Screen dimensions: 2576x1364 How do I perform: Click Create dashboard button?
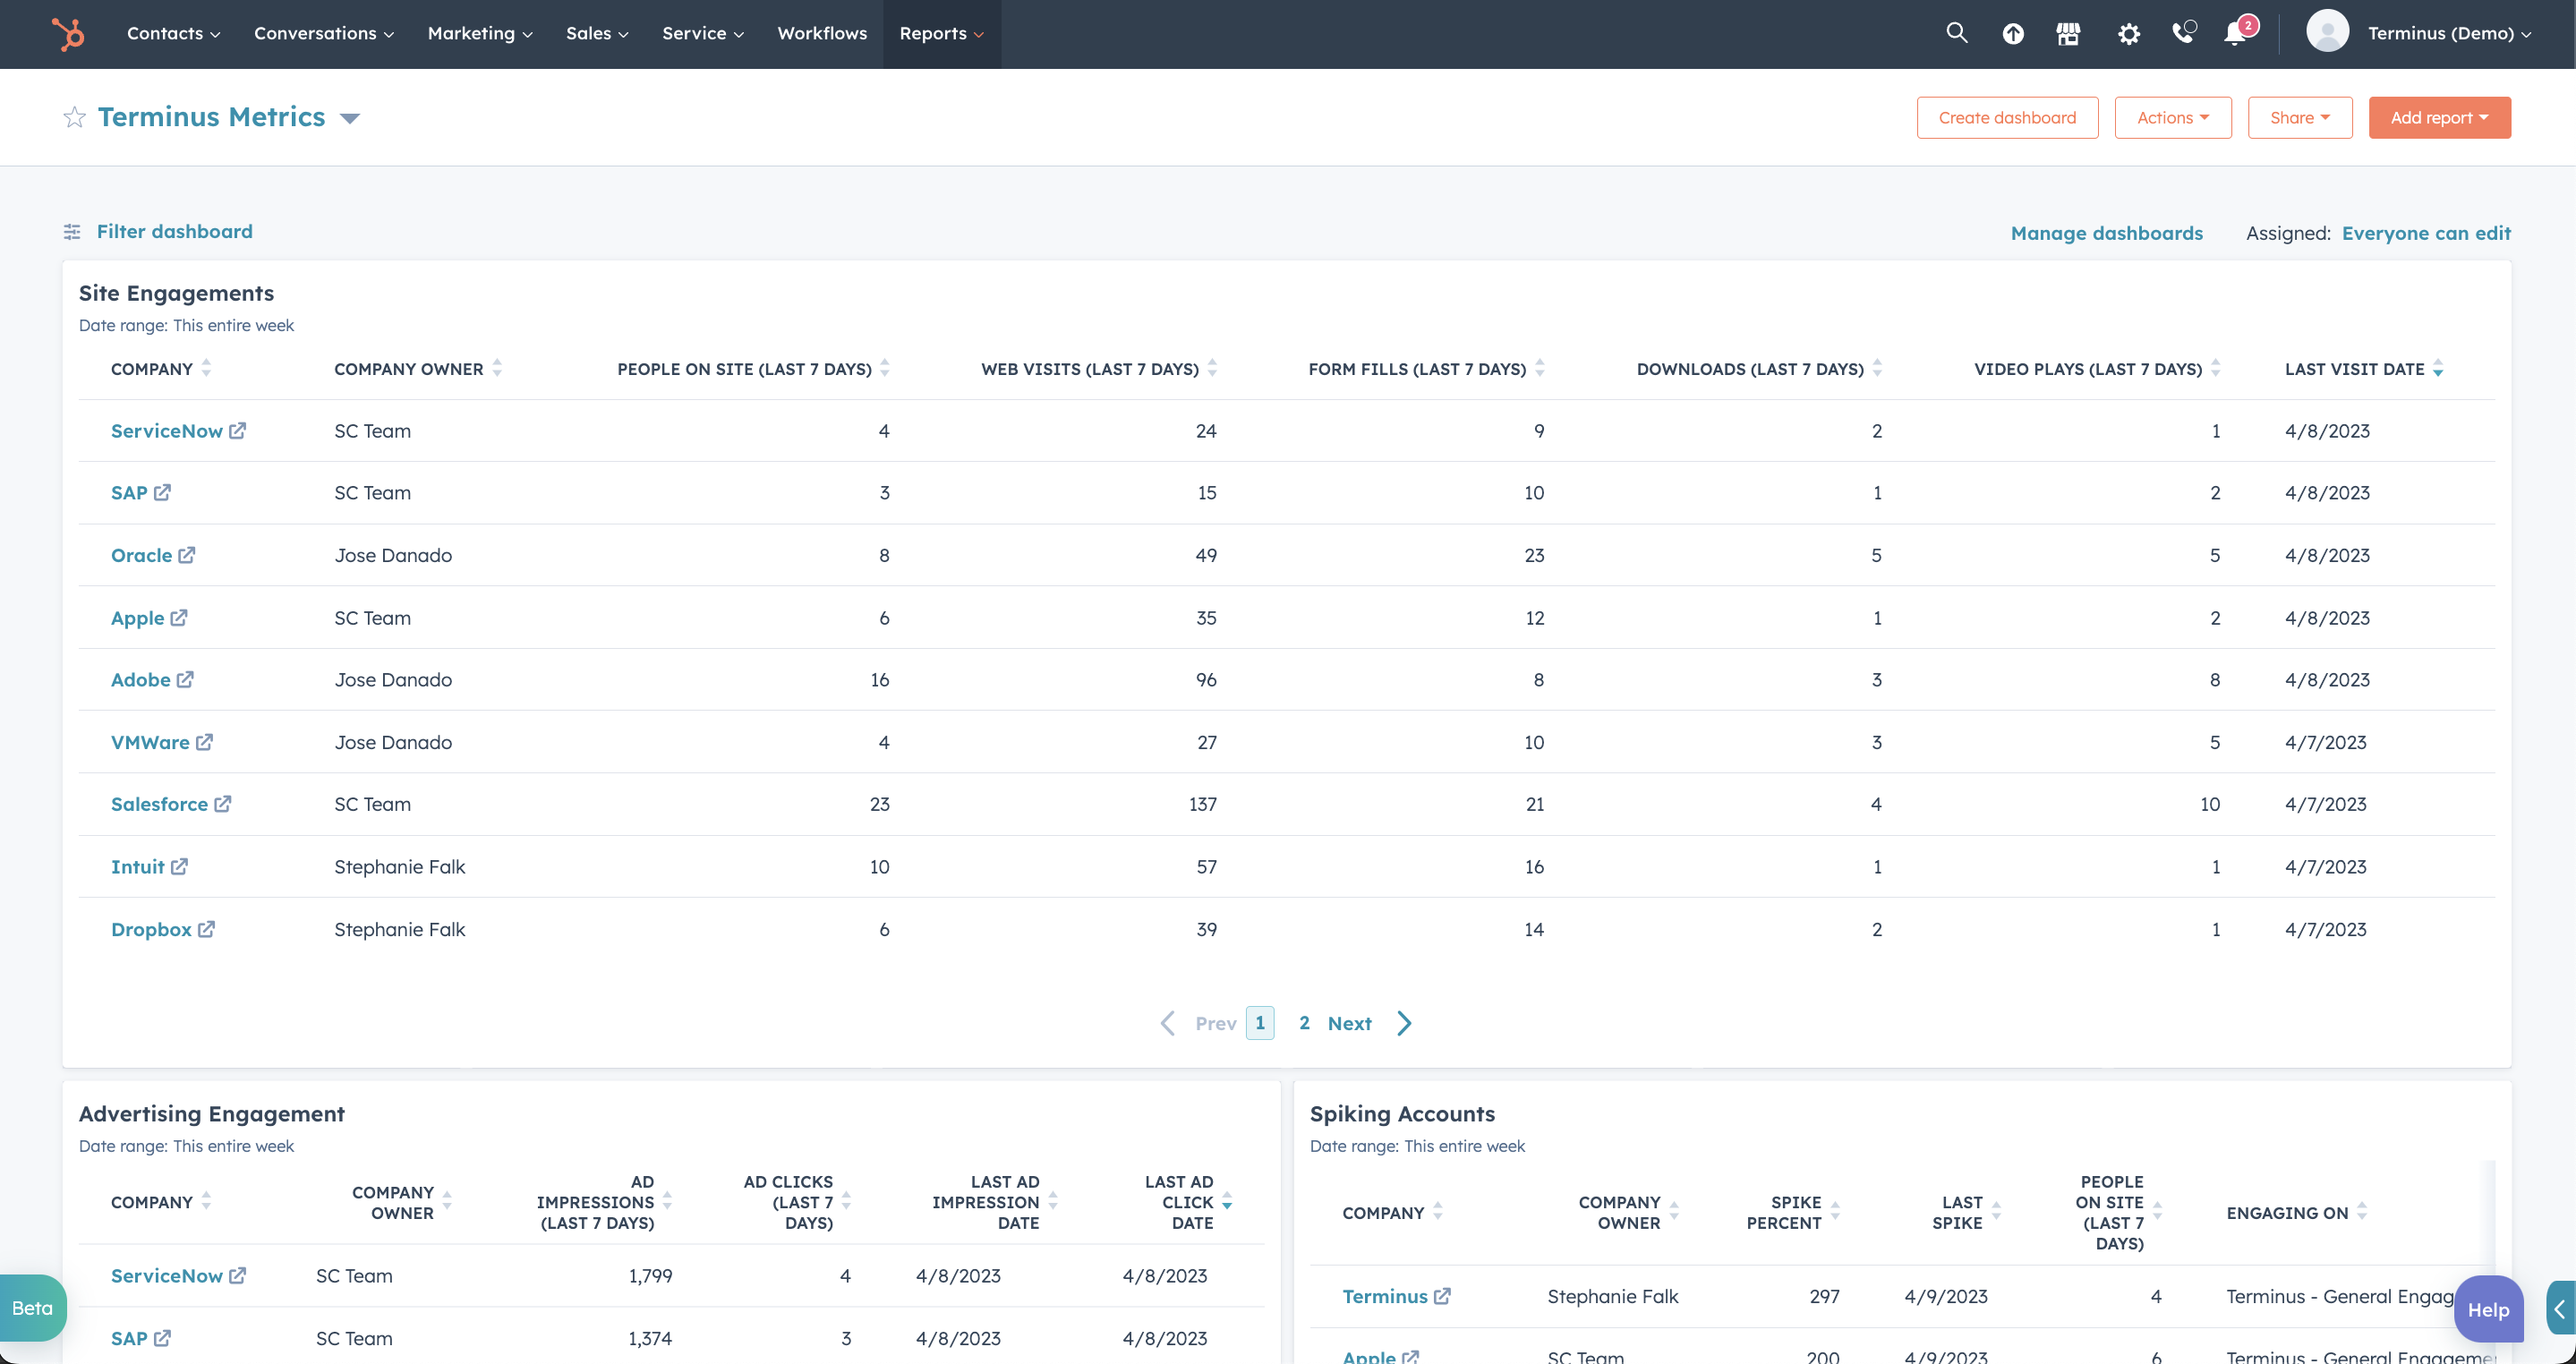[x=2007, y=117]
